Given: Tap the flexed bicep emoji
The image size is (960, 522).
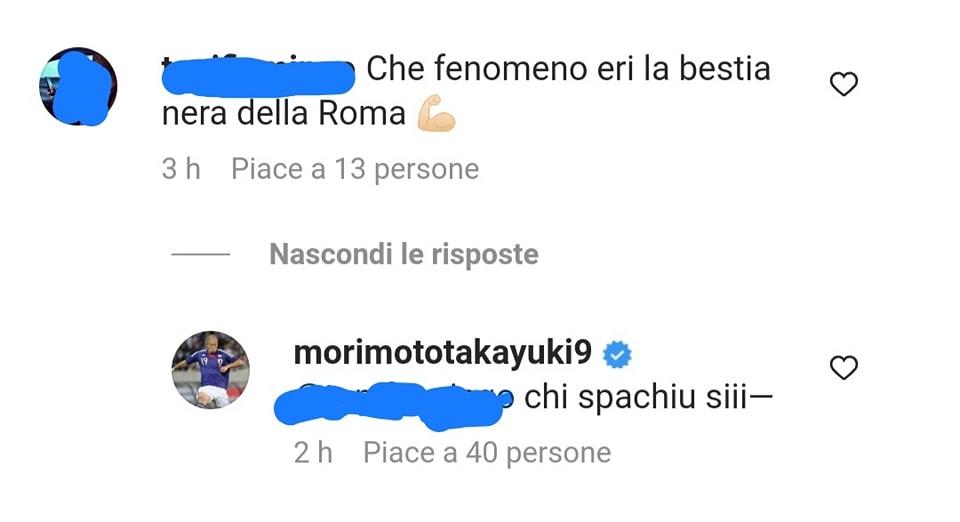Looking at the screenshot, I should pyautogui.click(x=436, y=114).
